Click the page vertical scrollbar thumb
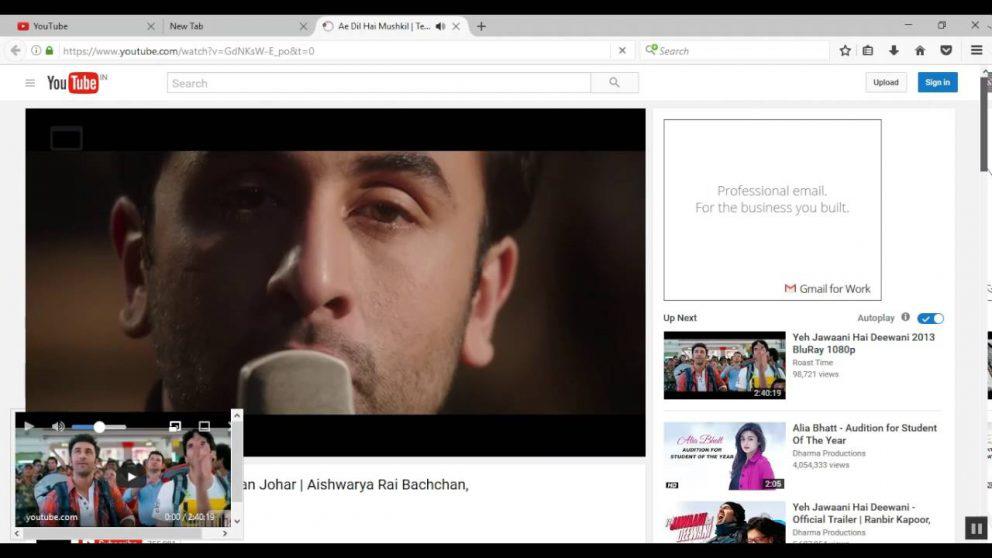The height and width of the screenshot is (558, 992). coord(986,123)
